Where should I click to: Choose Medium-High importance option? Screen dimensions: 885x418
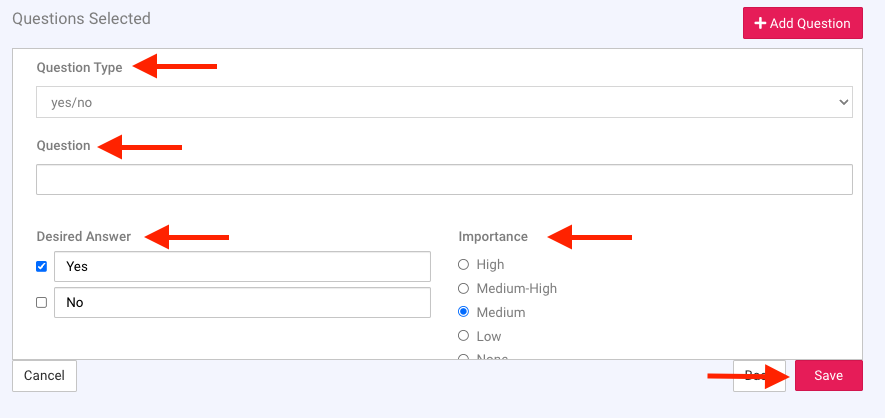(x=463, y=289)
